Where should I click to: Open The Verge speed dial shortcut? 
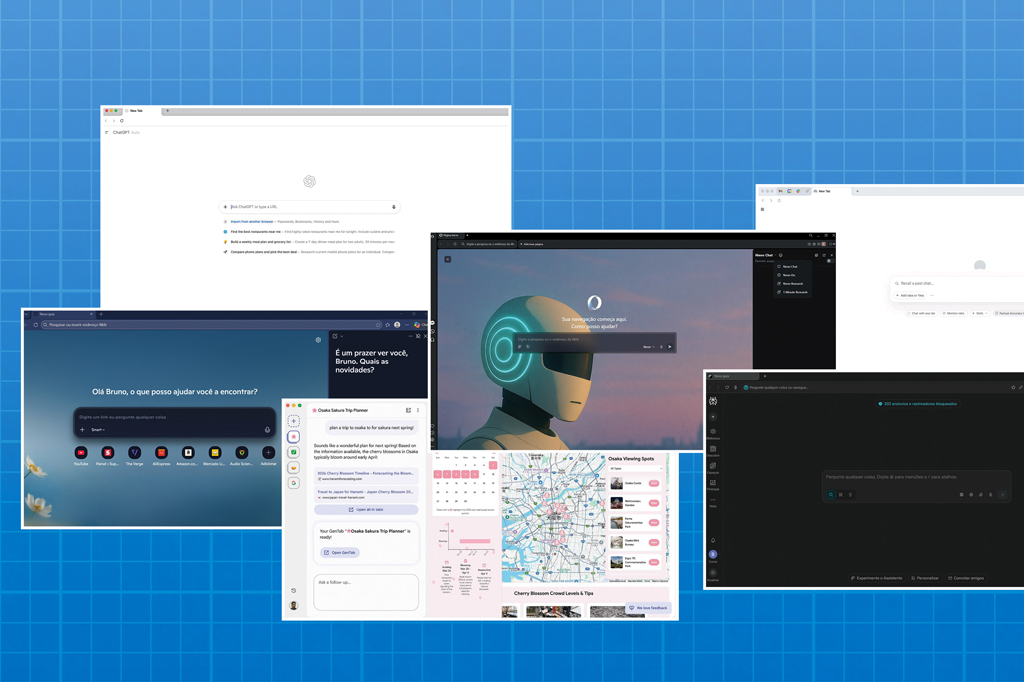(x=134, y=453)
